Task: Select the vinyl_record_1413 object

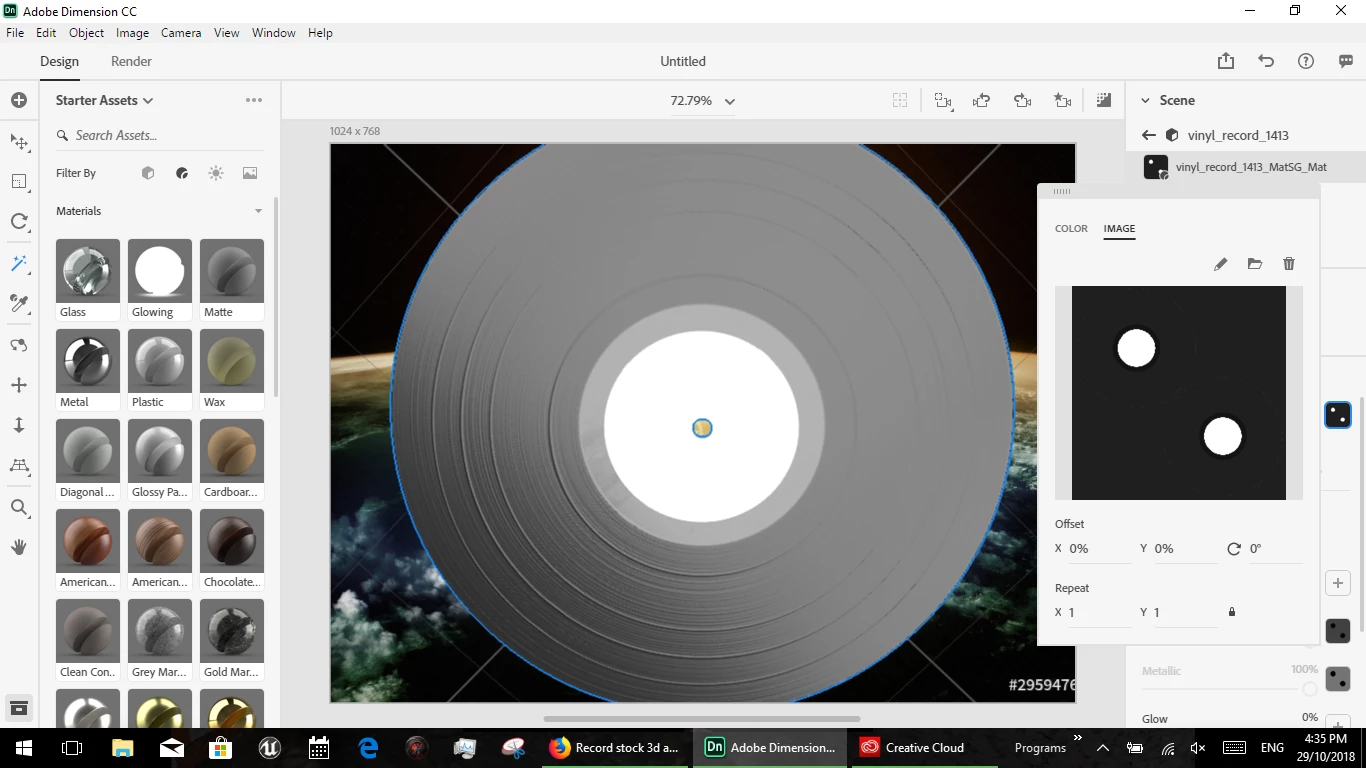Action: 1238,135
